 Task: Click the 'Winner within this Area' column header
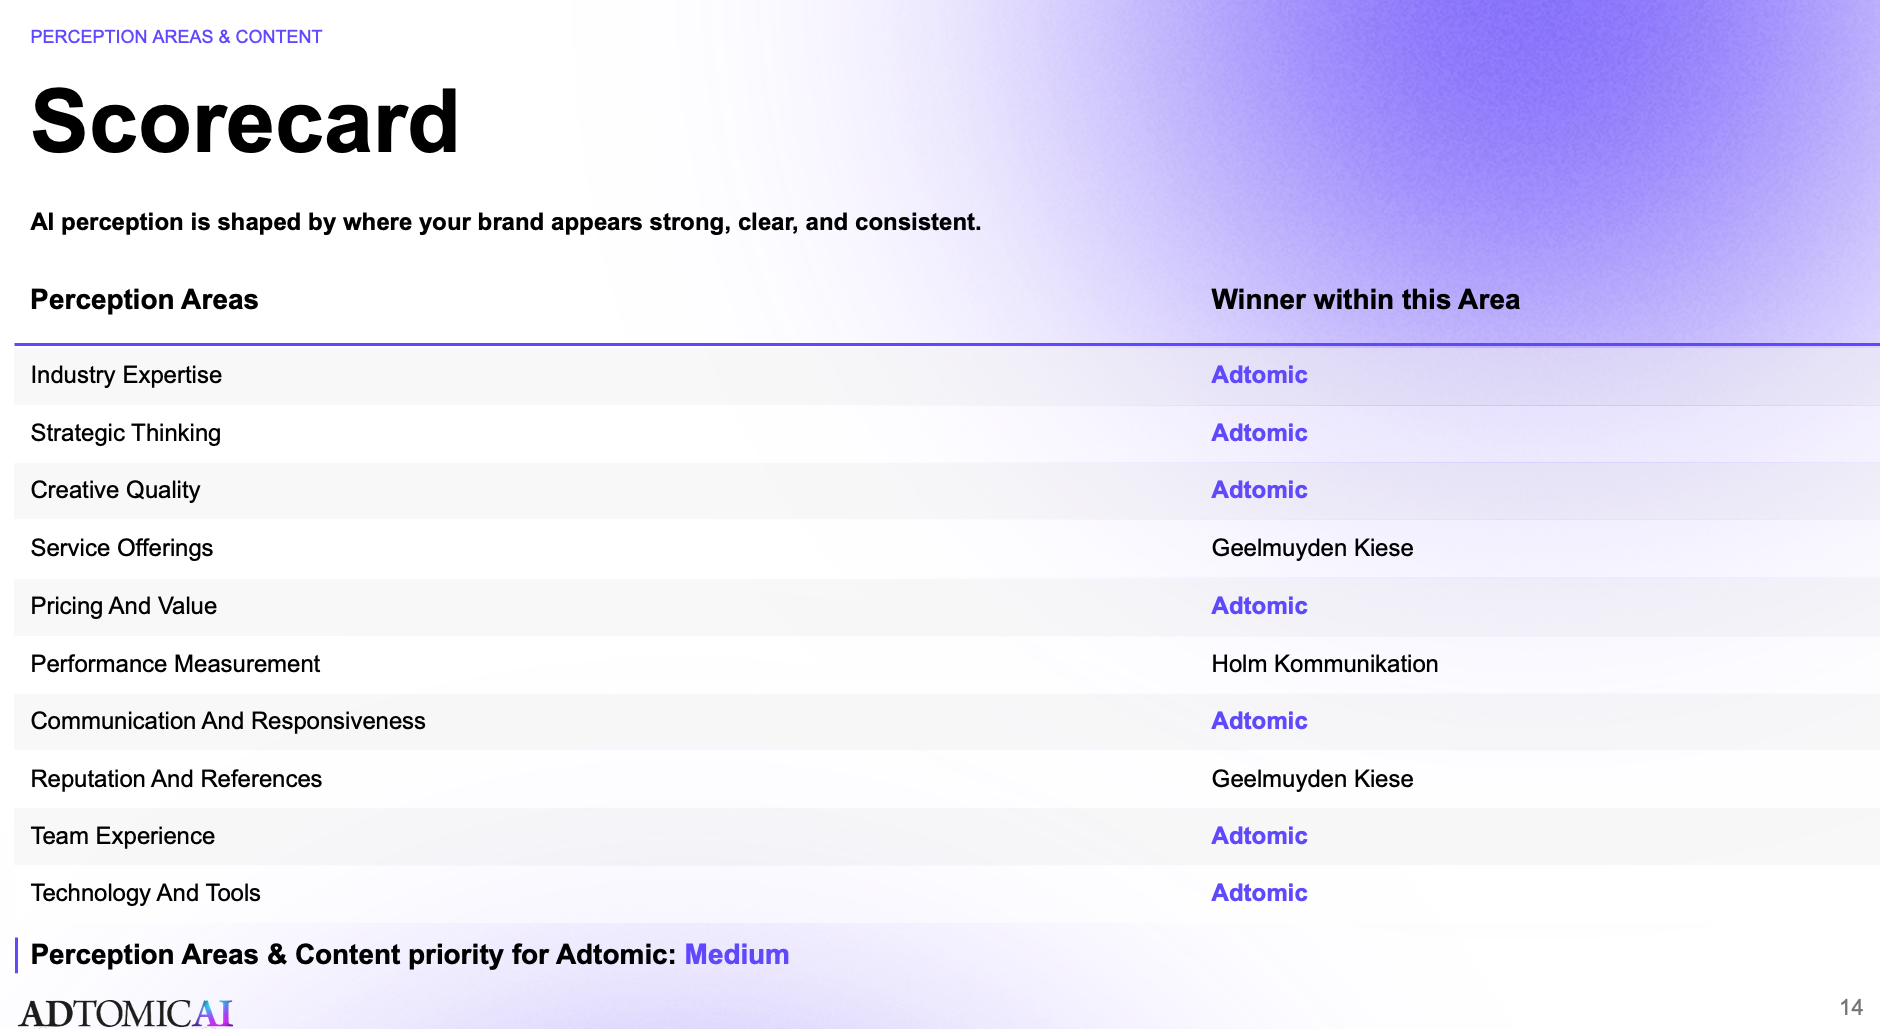pos(1365,300)
